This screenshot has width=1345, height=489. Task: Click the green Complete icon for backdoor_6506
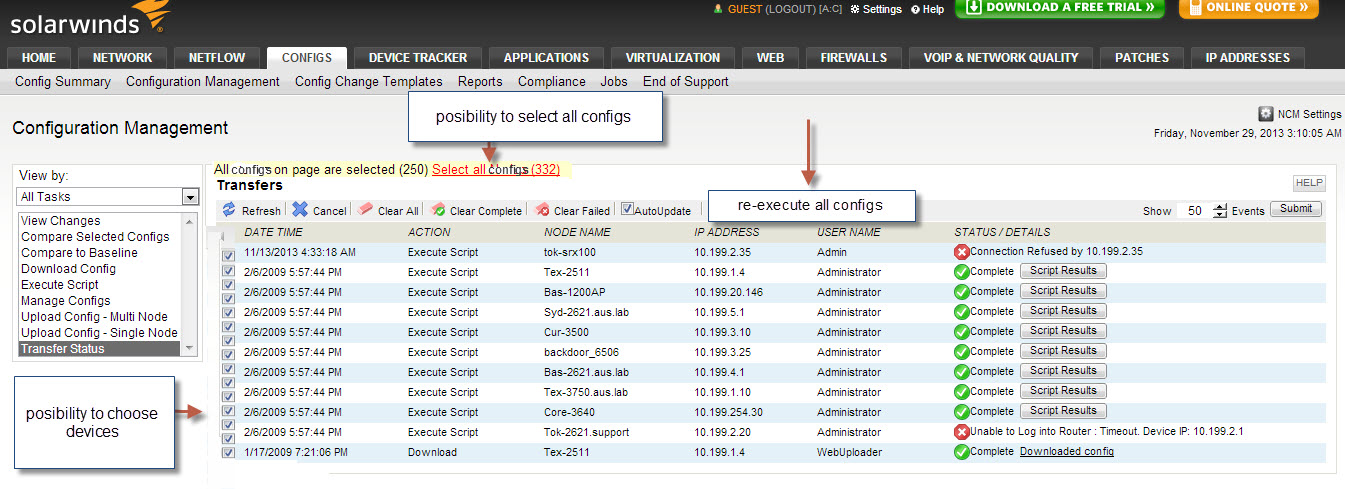(962, 352)
